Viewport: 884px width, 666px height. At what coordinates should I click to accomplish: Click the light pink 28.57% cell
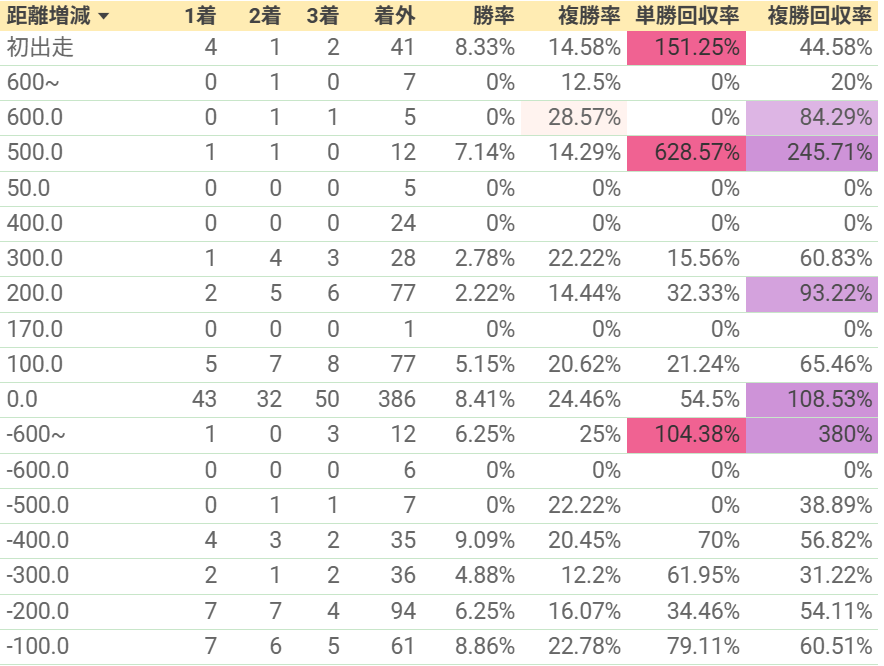[573, 118]
